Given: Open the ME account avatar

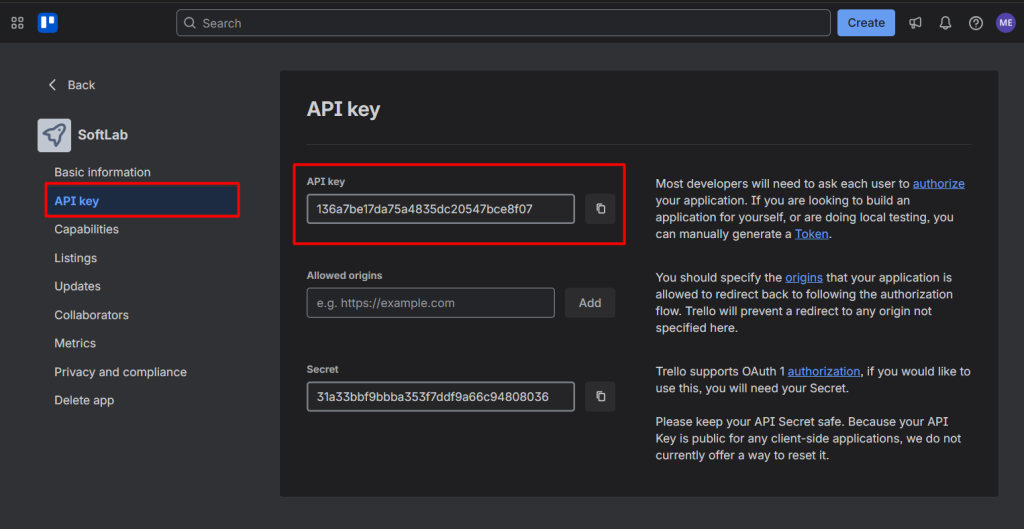Looking at the screenshot, I should click(x=1005, y=23).
